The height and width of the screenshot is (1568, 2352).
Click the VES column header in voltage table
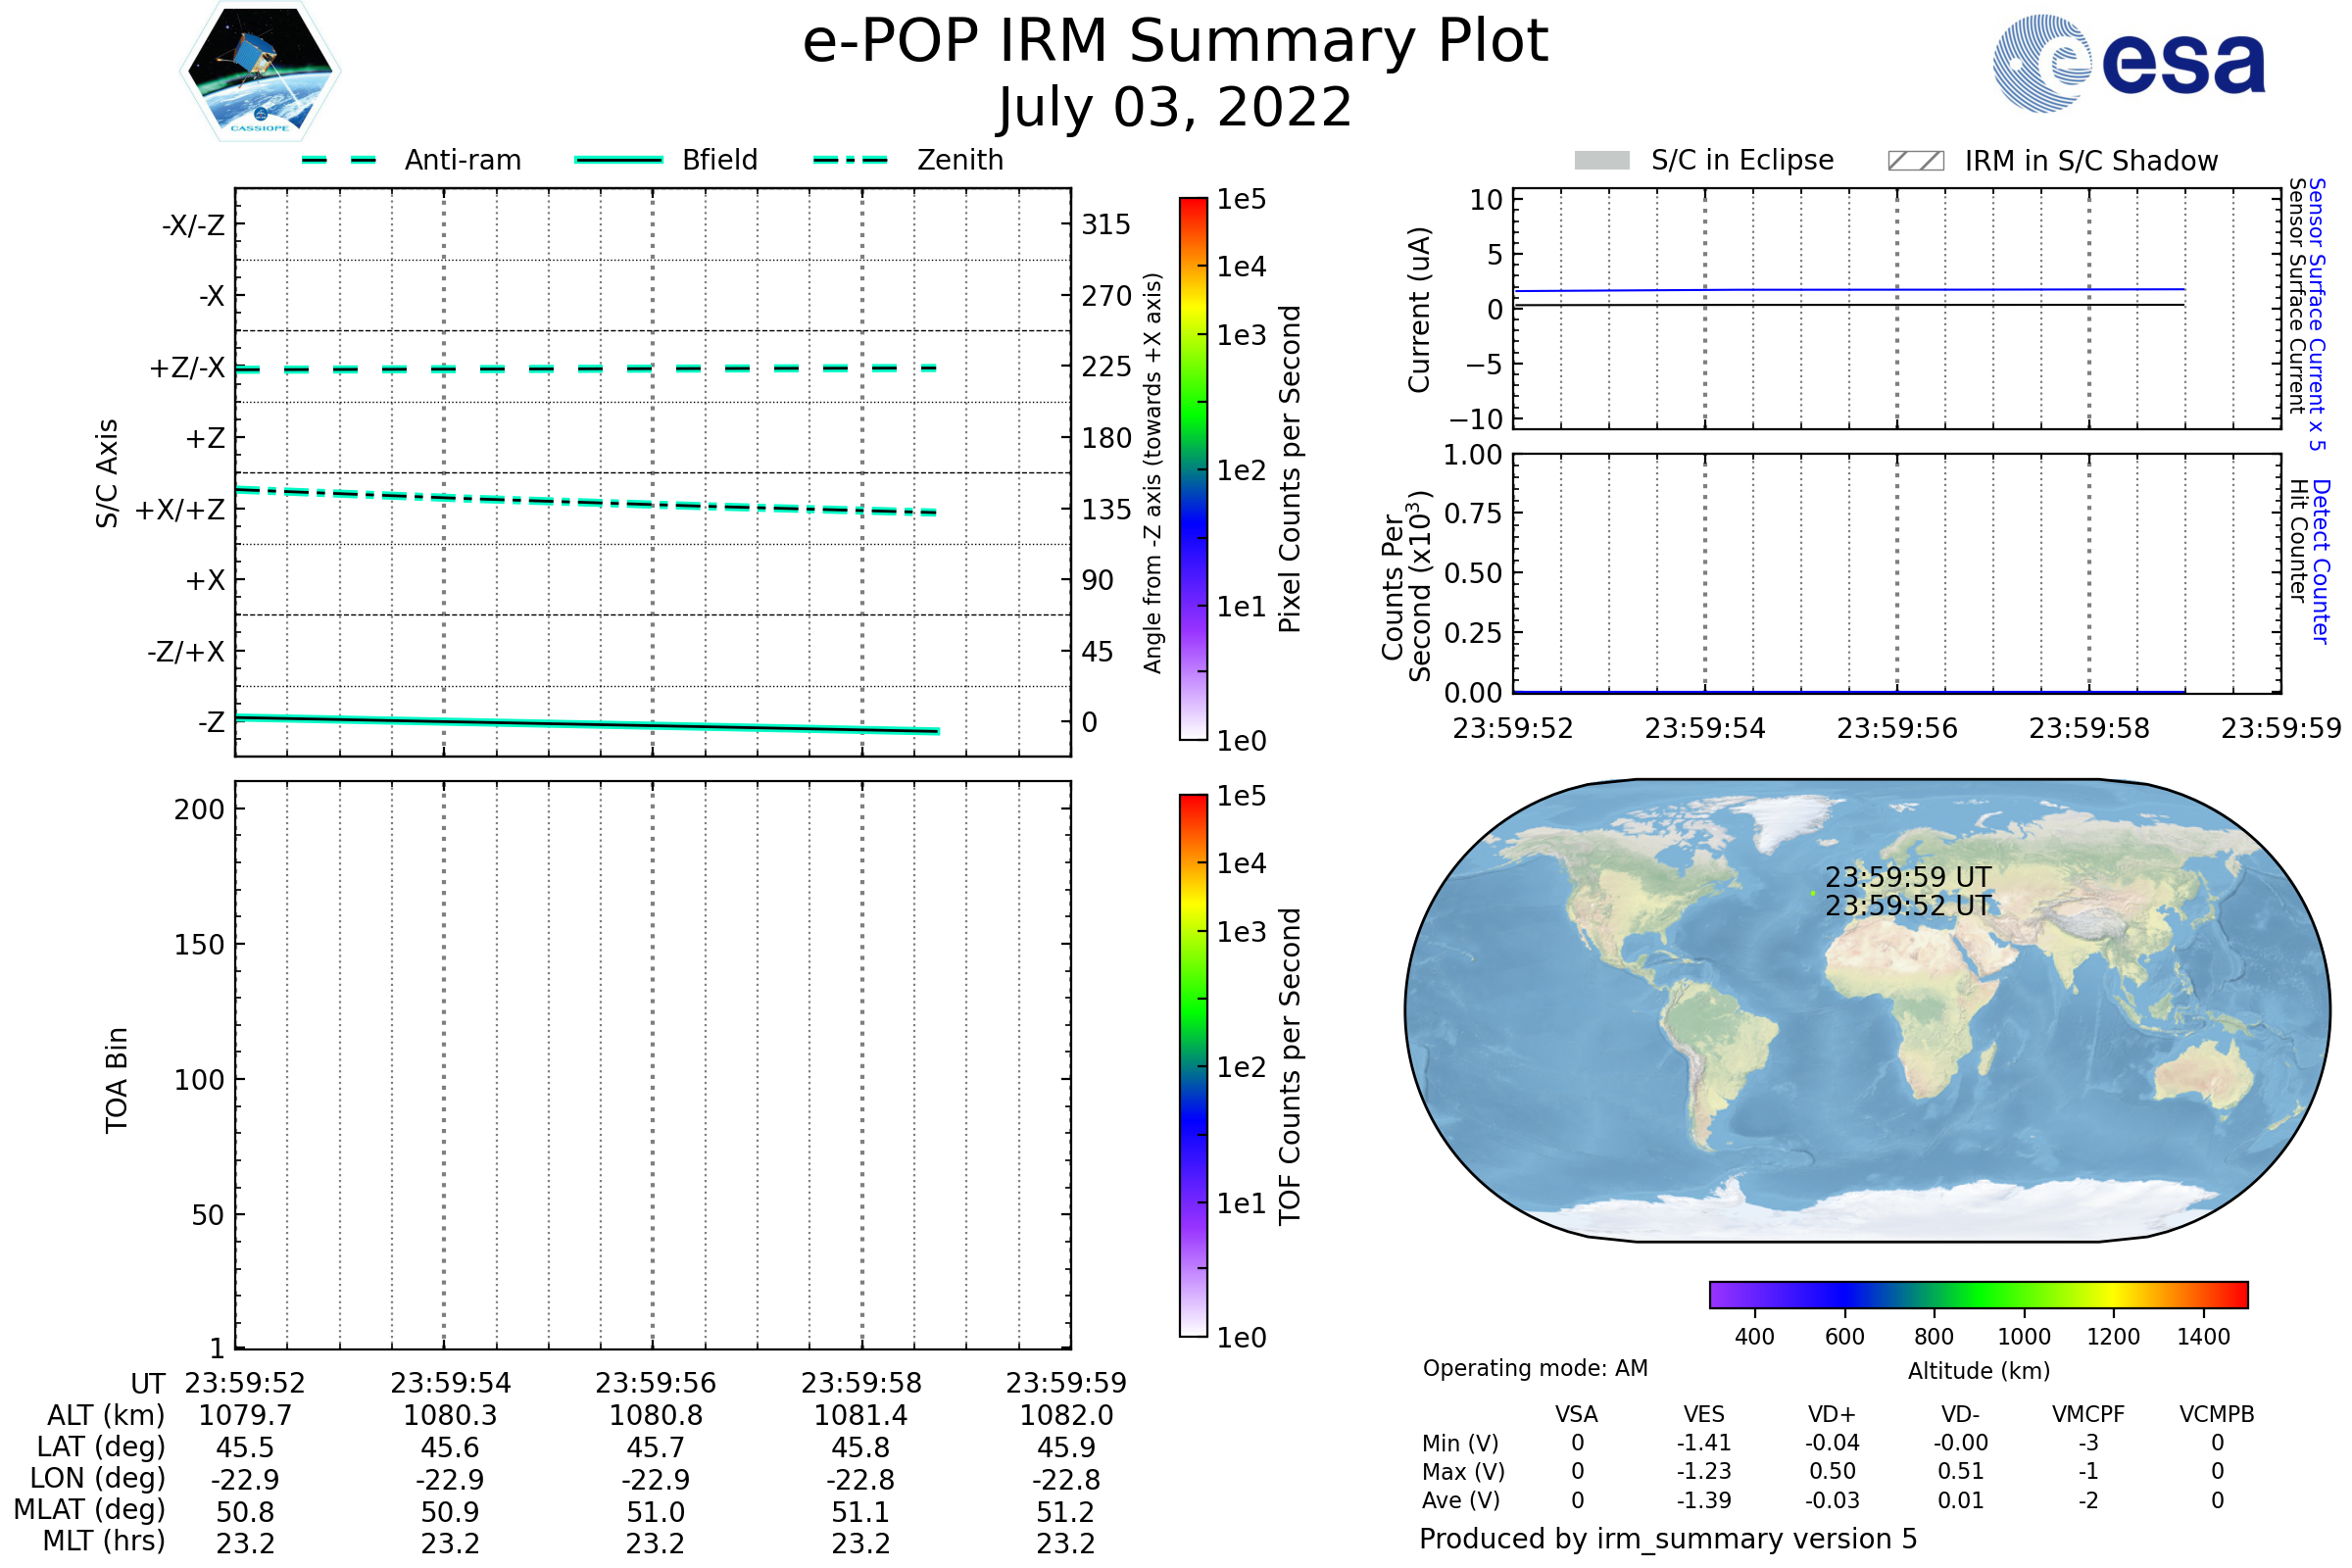1704,1414
